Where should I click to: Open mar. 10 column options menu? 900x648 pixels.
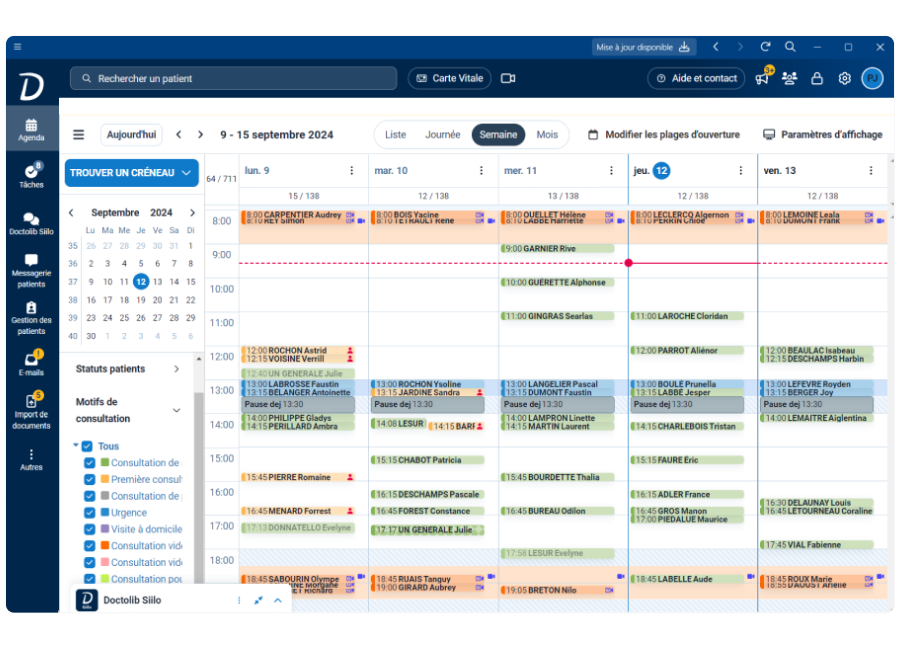click(482, 170)
